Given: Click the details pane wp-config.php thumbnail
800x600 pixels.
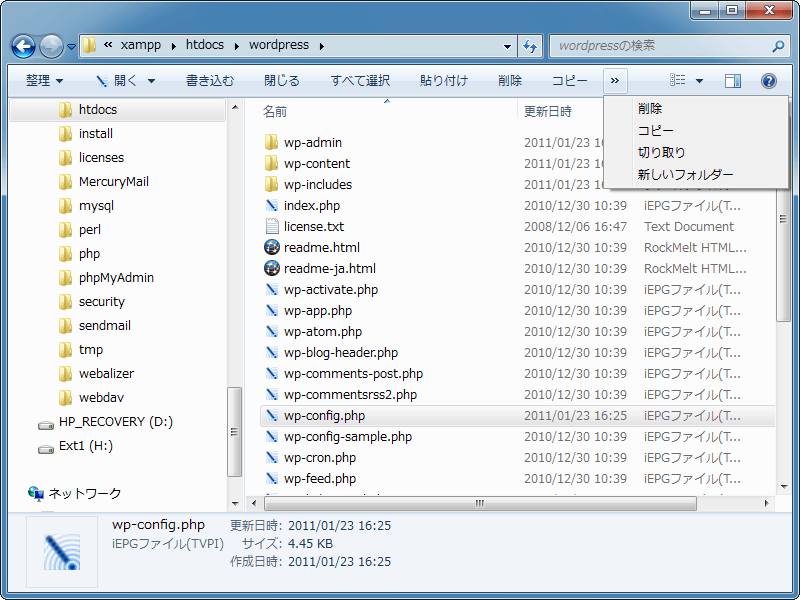Looking at the screenshot, I should [62, 552].
